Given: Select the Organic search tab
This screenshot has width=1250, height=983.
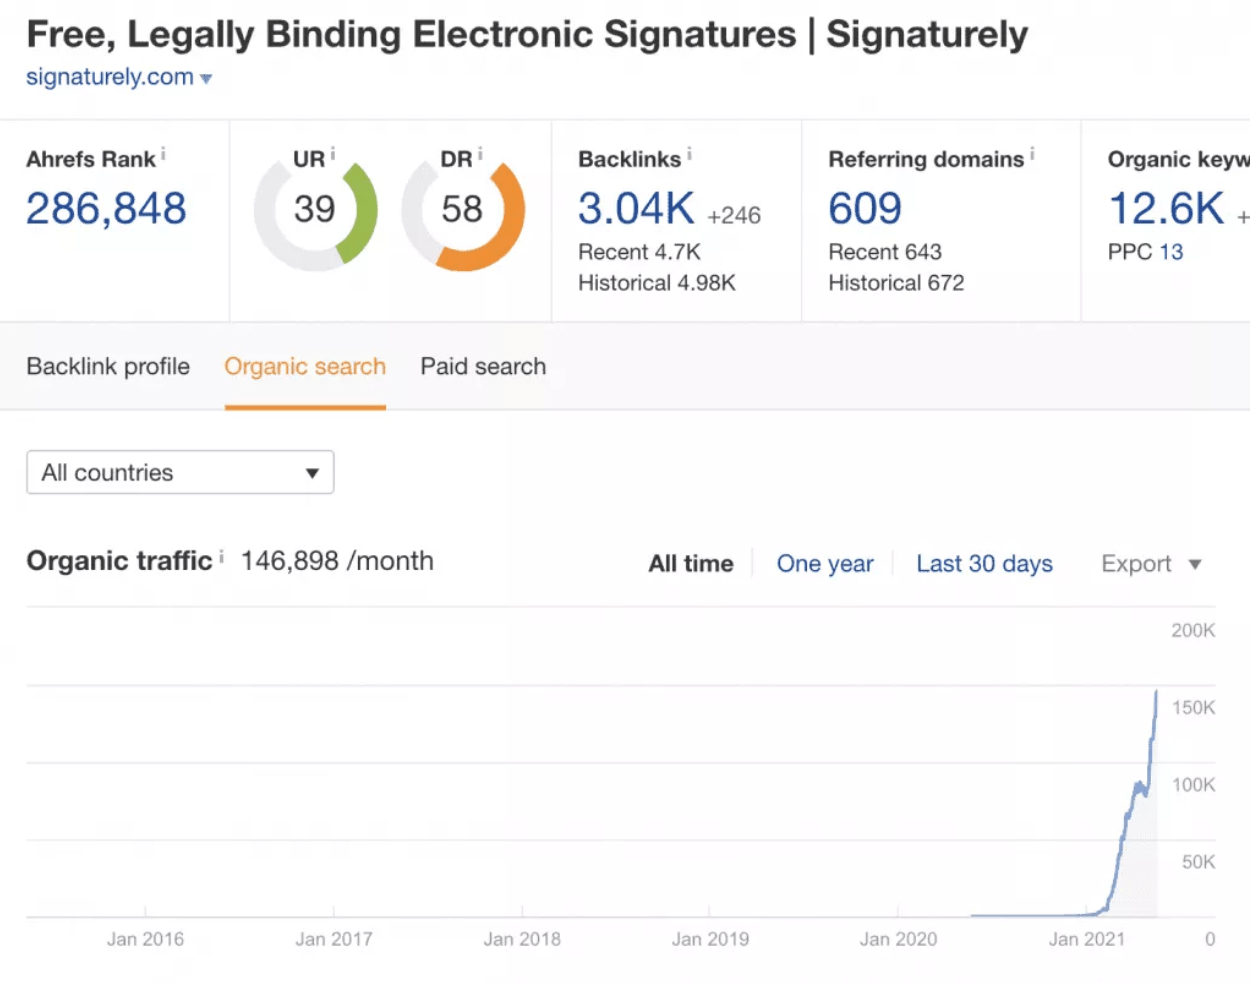Looking at the screenshot, I should [x=305, y=366].
